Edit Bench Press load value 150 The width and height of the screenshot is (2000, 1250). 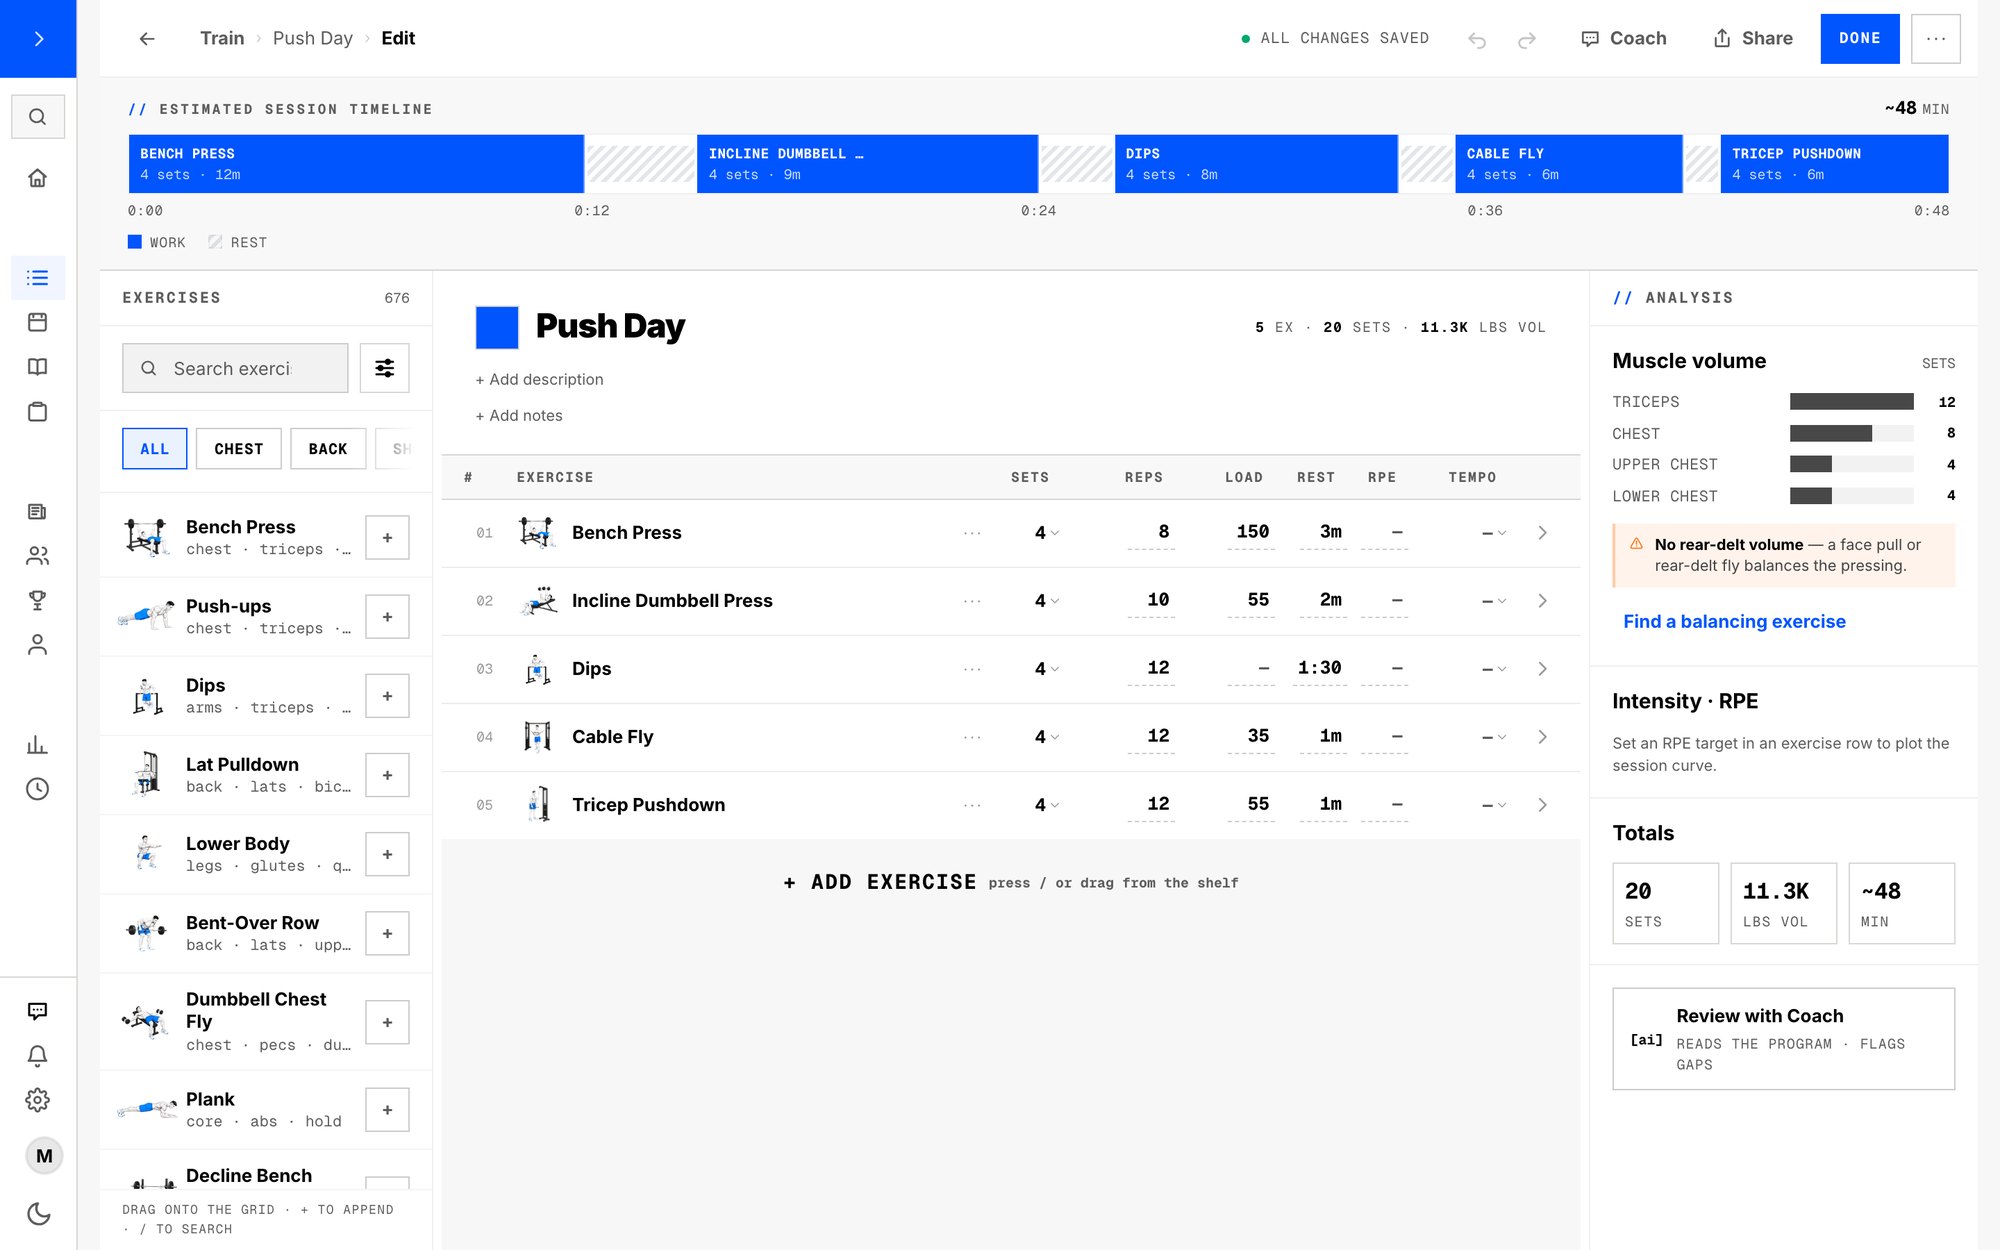coord(1252,533)
